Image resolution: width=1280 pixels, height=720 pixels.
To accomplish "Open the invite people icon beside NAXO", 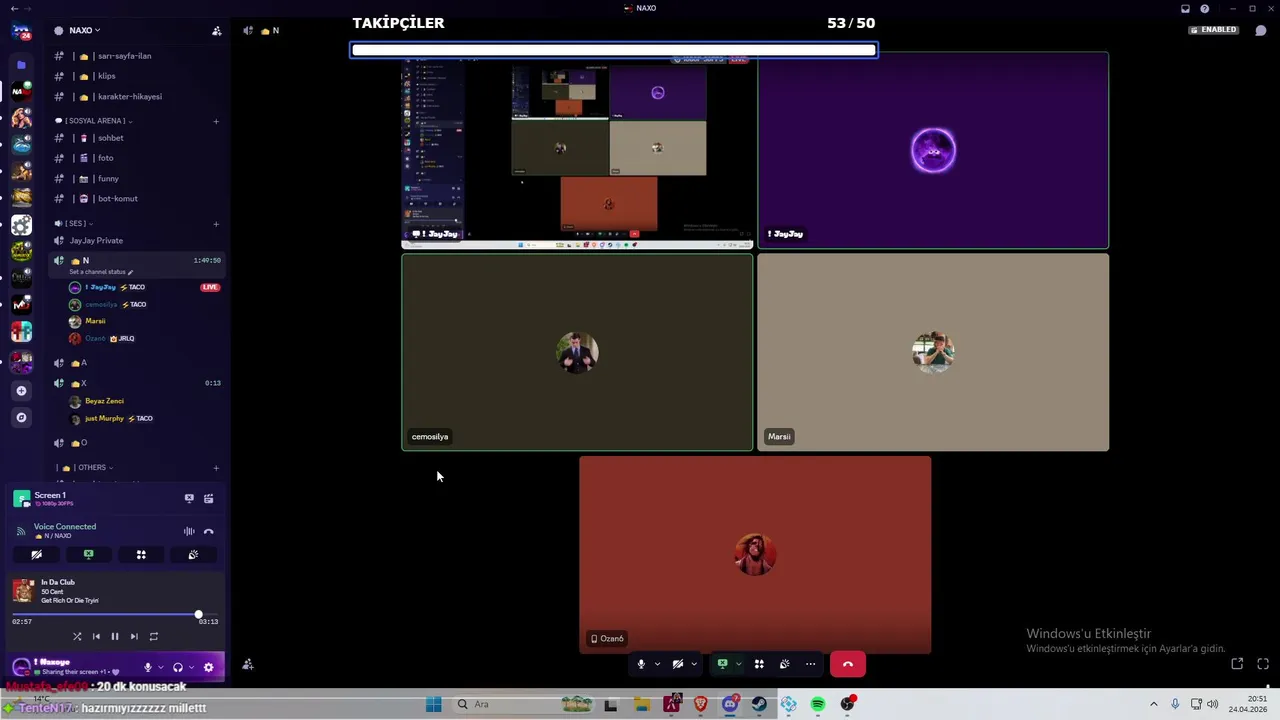I will (x=216, y=30).
